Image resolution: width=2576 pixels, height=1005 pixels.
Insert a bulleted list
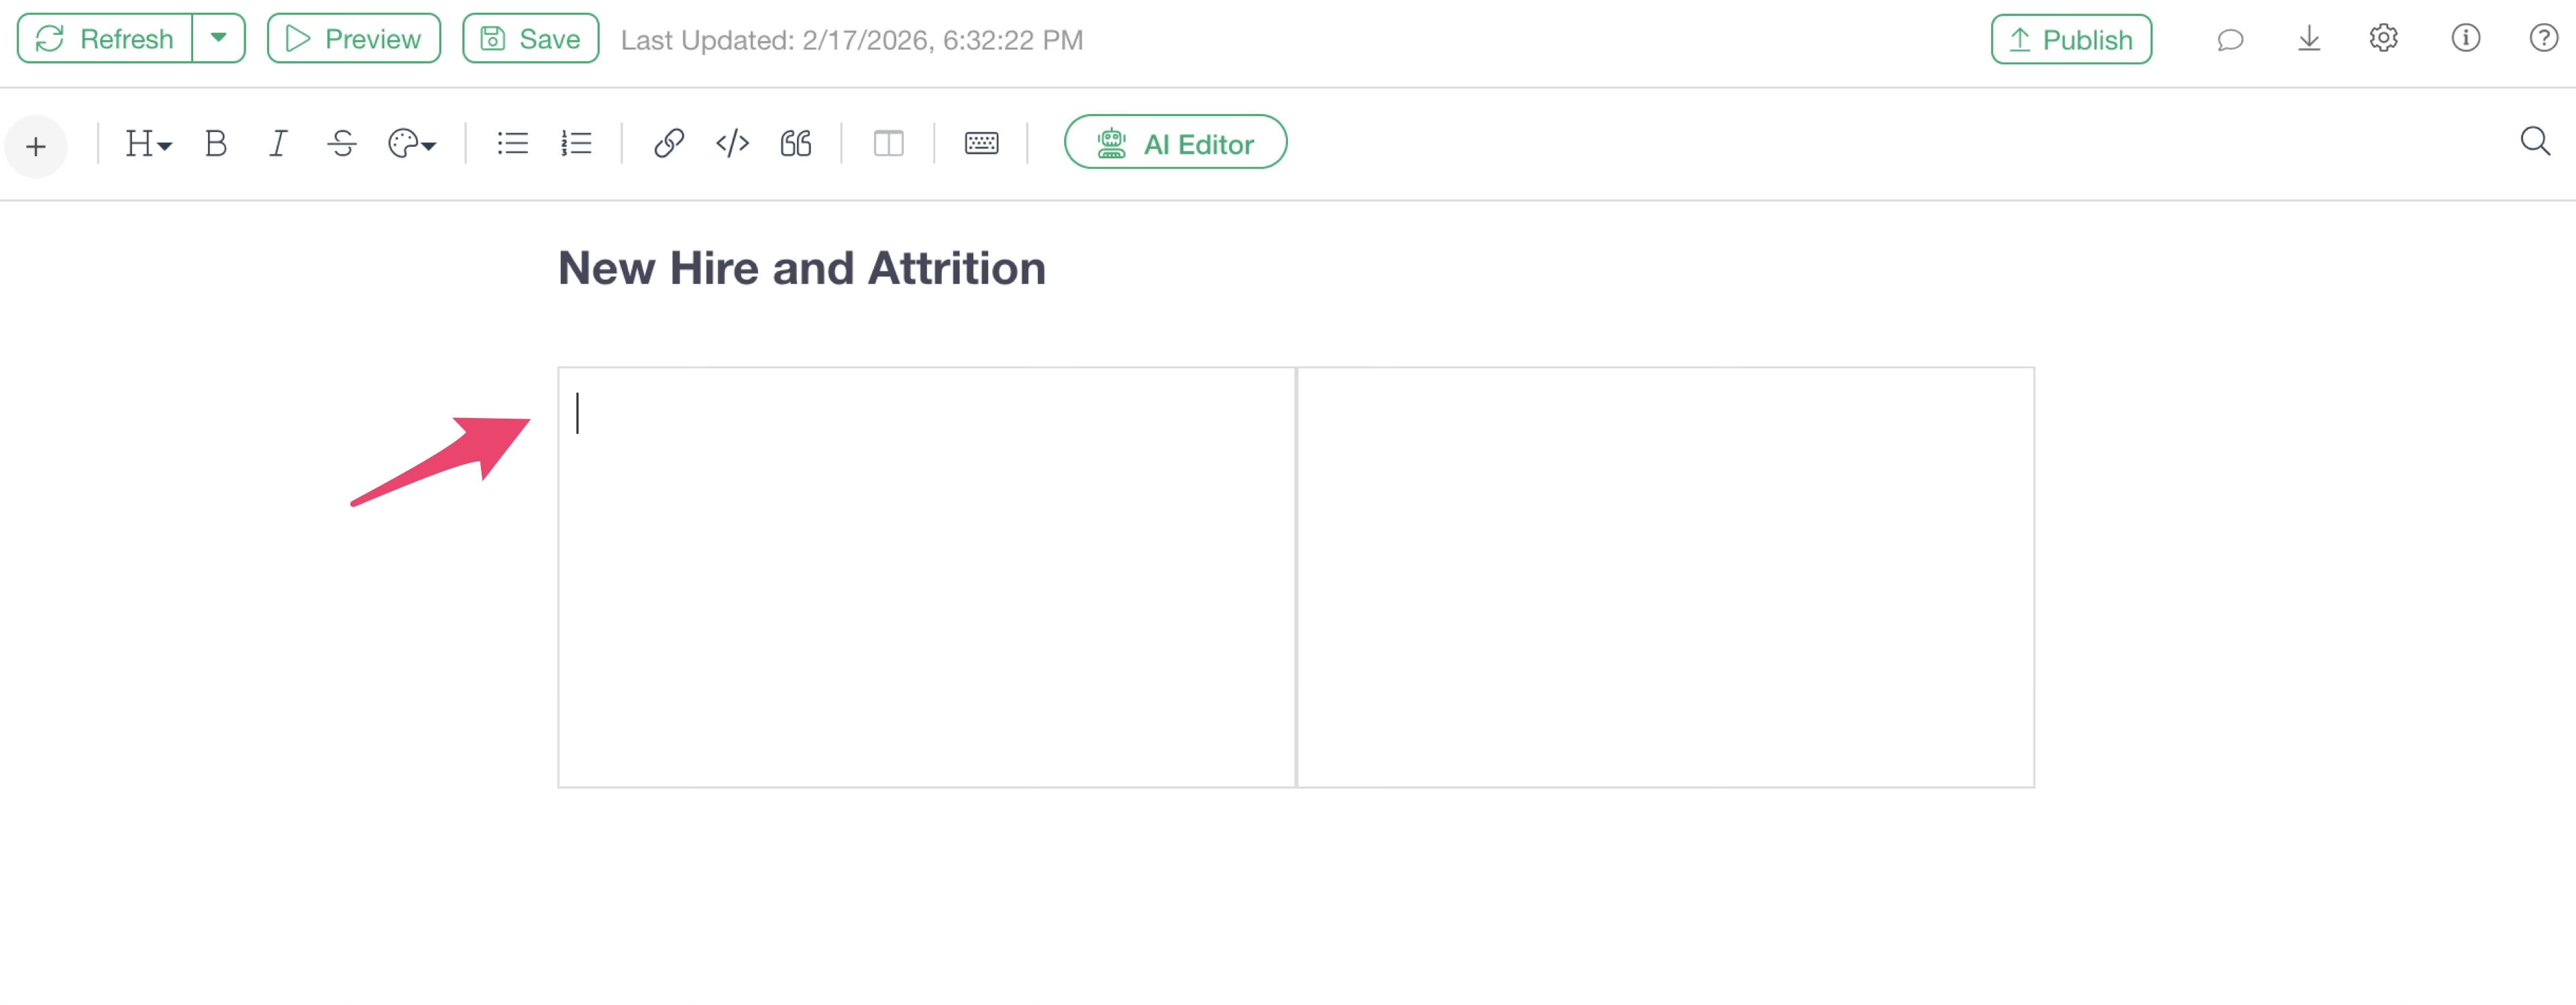[512, 144]
